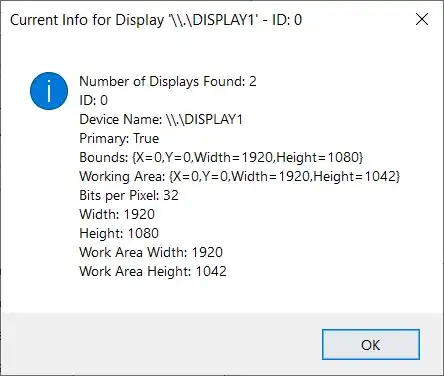Click the Working Area rectangle text line

[239, 176]
